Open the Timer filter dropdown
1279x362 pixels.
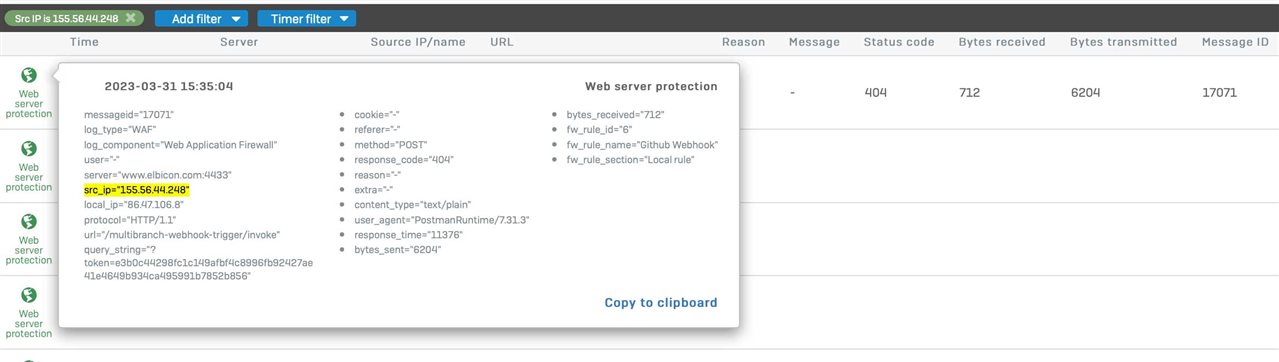pyautogui.click(x=306, y=18)
